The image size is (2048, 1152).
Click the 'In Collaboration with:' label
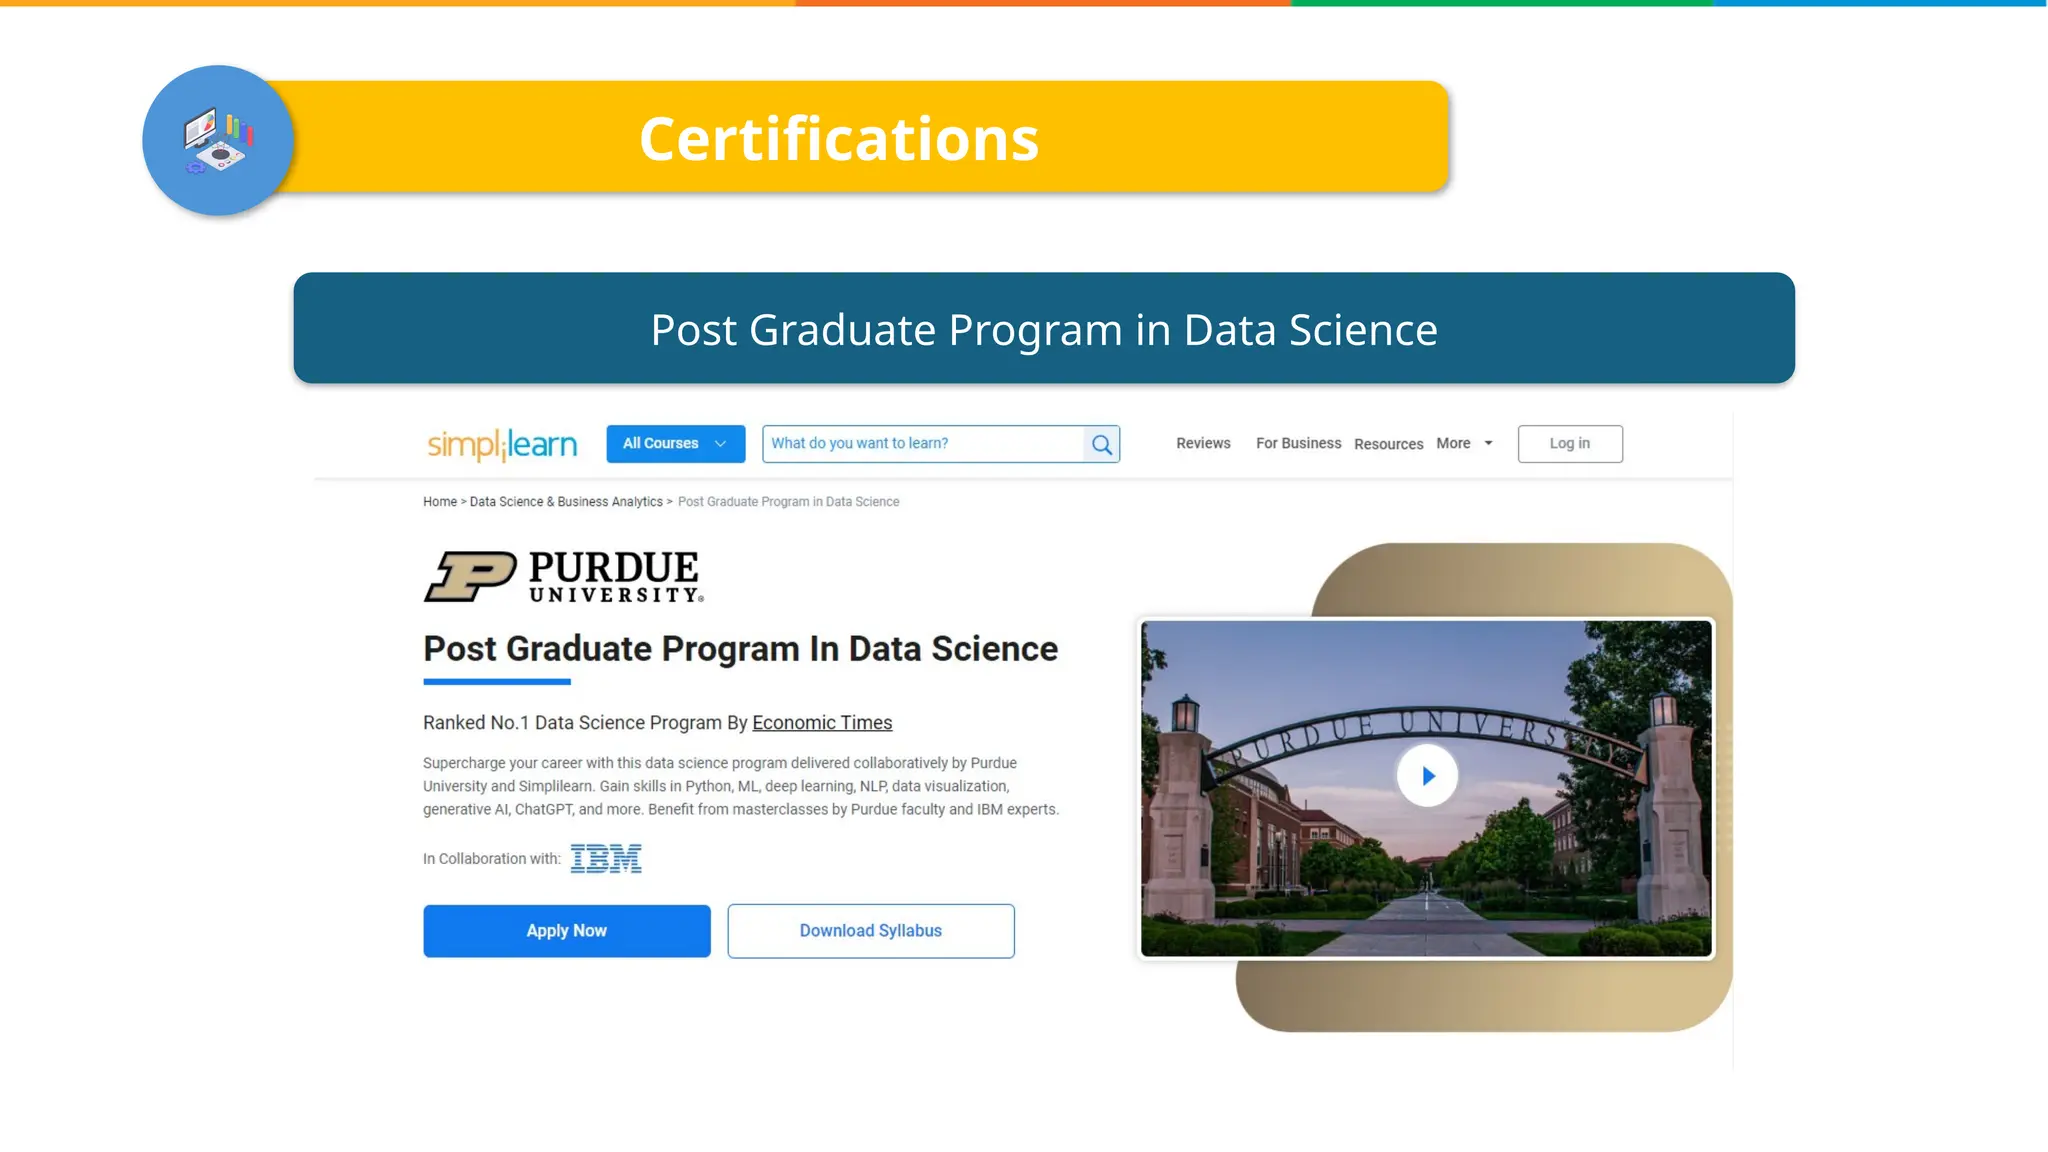[492, 859]
